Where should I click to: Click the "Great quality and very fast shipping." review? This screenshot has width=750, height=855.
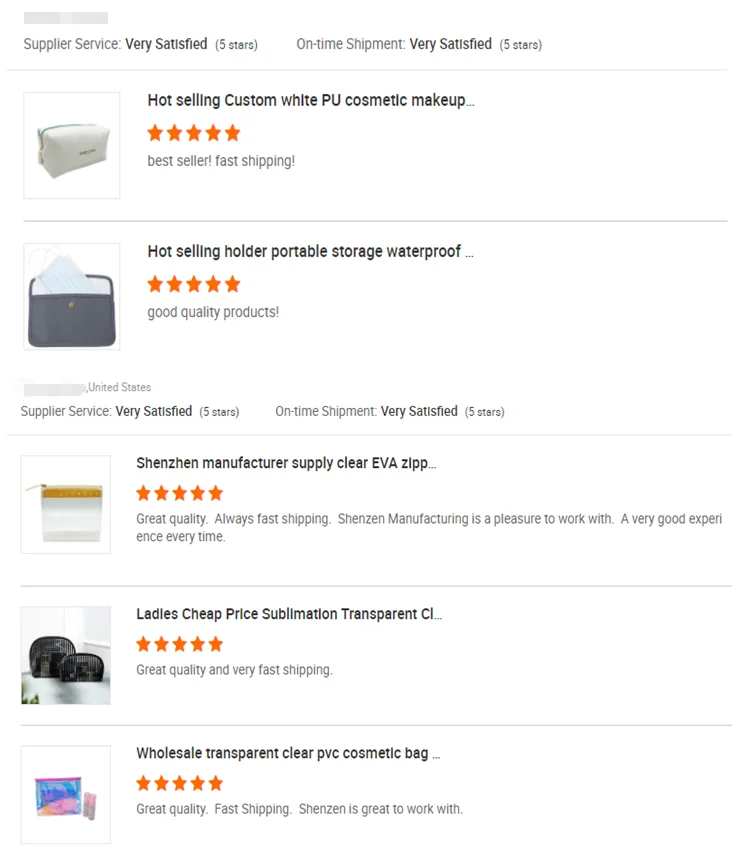(x=234, y=670)
